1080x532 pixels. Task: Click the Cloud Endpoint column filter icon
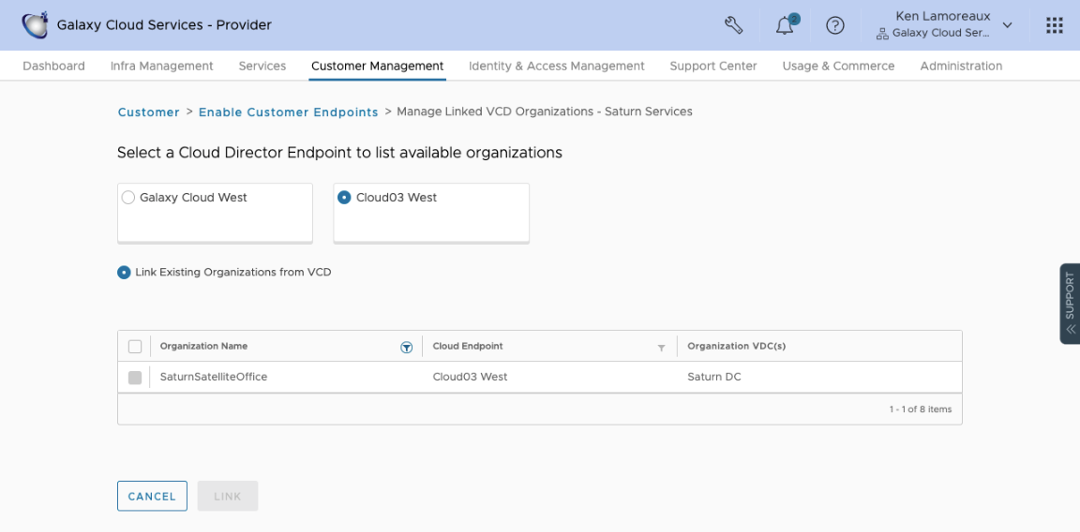click(661, 347)
